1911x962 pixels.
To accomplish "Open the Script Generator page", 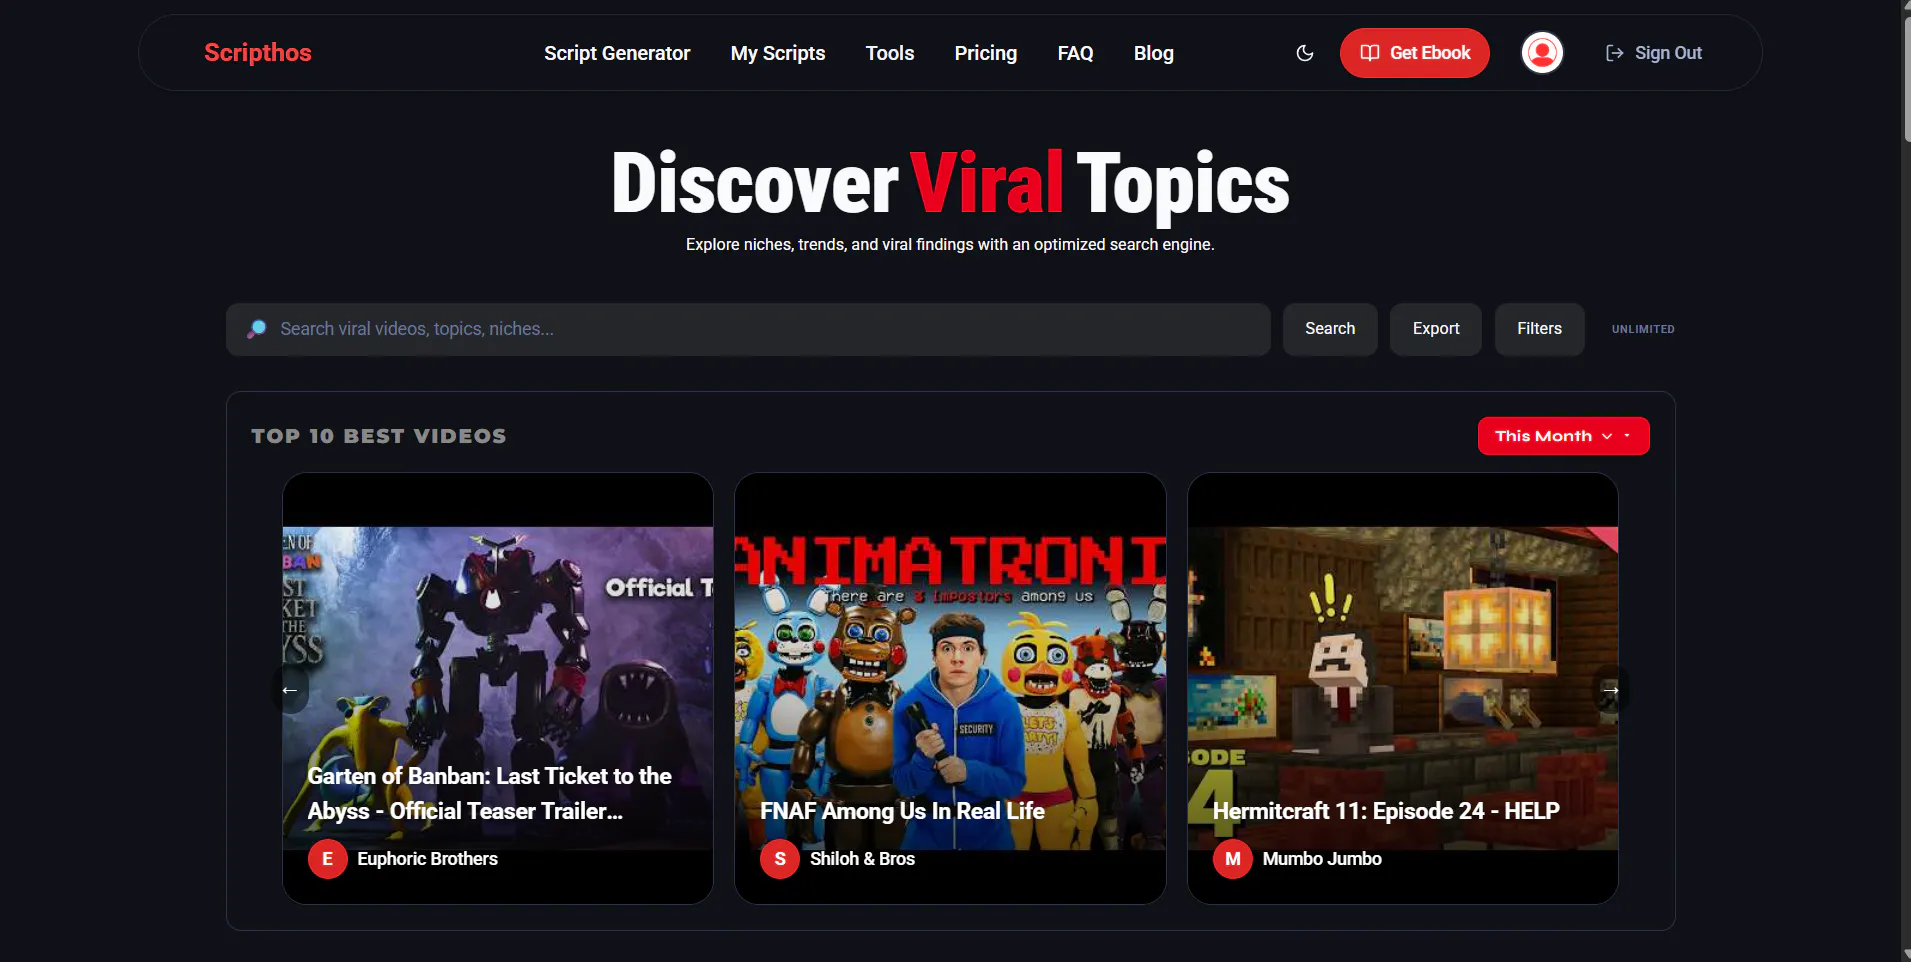I will pyautogui.click(x=617, y=53).
